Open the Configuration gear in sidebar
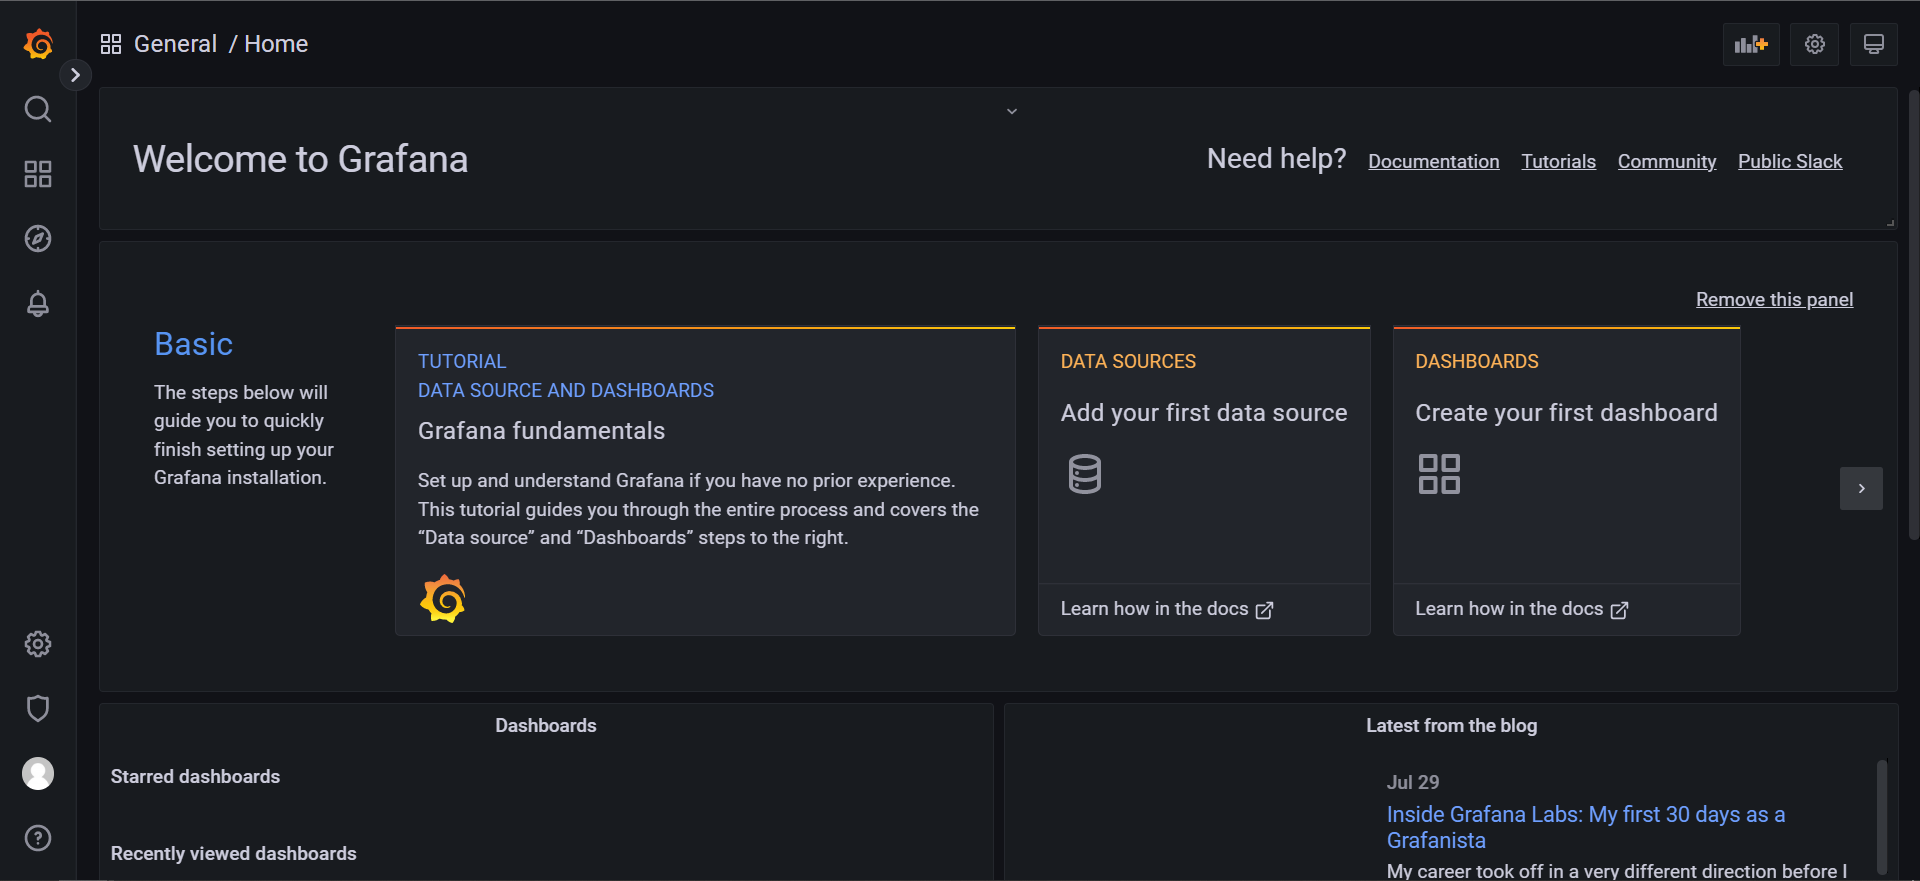This screenshot has width=1920, height=881. pos(38,644)
